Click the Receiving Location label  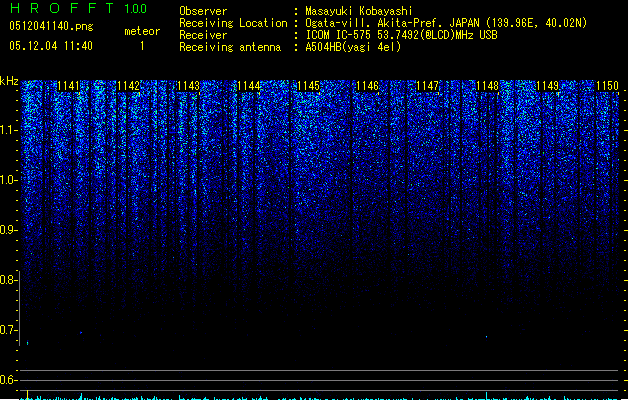click(233, 23)
